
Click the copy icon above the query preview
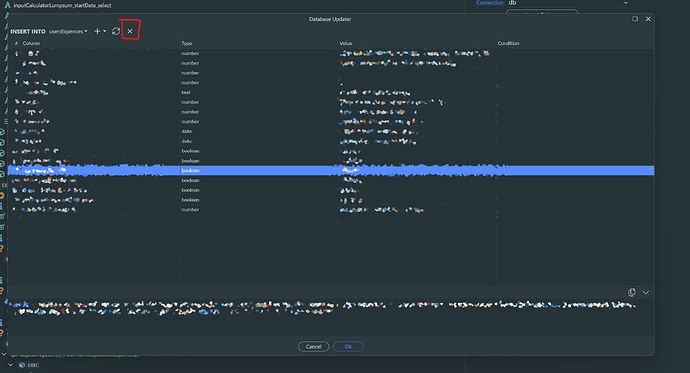pos(632,293)
